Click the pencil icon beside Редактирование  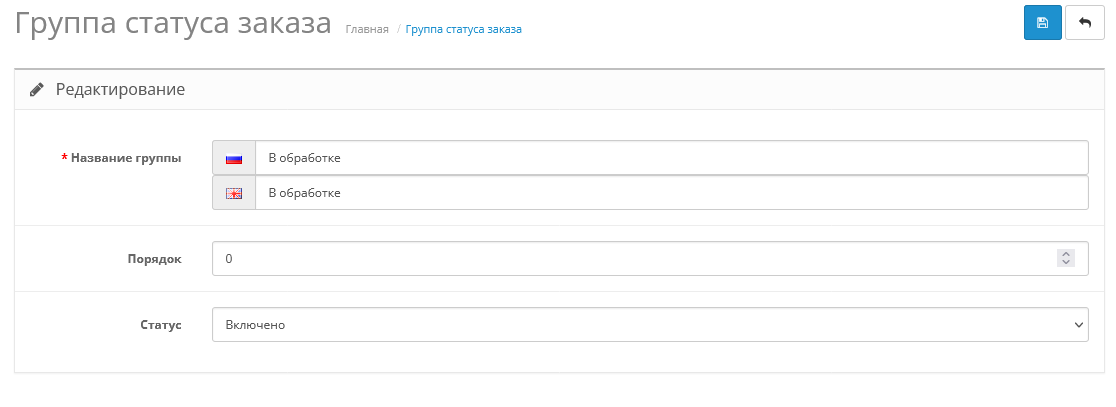coord(36,90)
